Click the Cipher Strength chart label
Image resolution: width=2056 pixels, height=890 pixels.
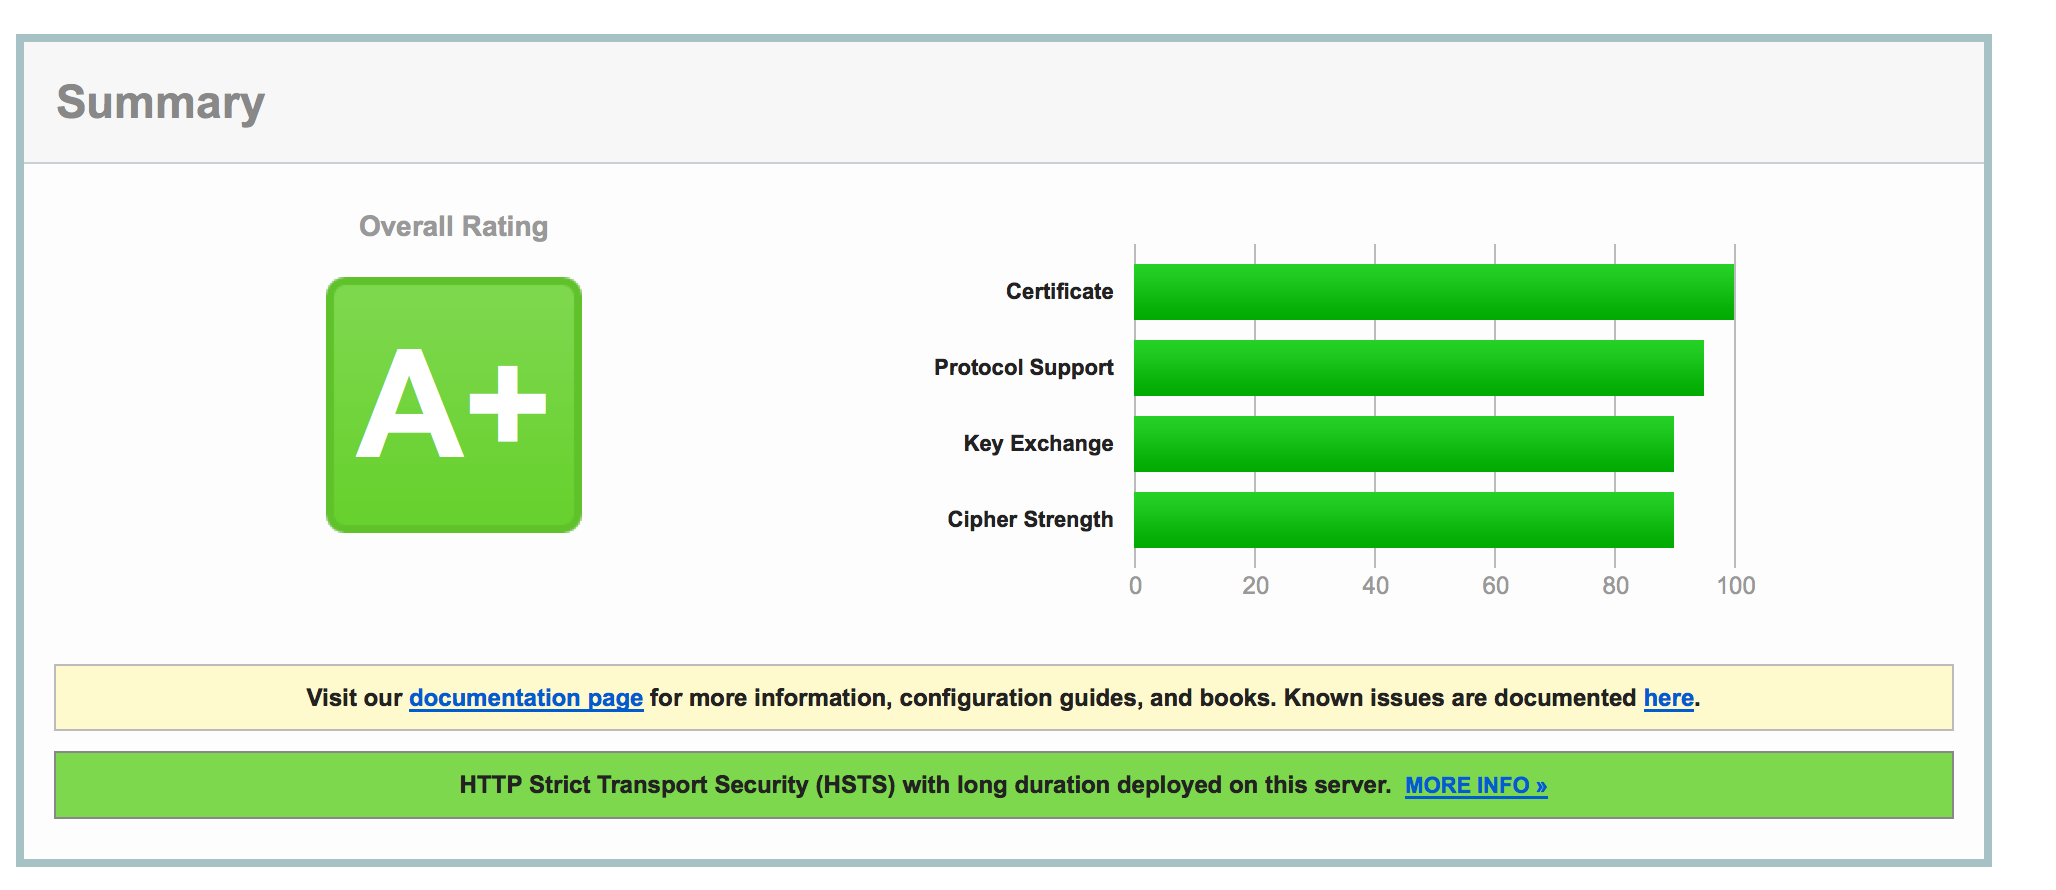(x=1030, y=520)
